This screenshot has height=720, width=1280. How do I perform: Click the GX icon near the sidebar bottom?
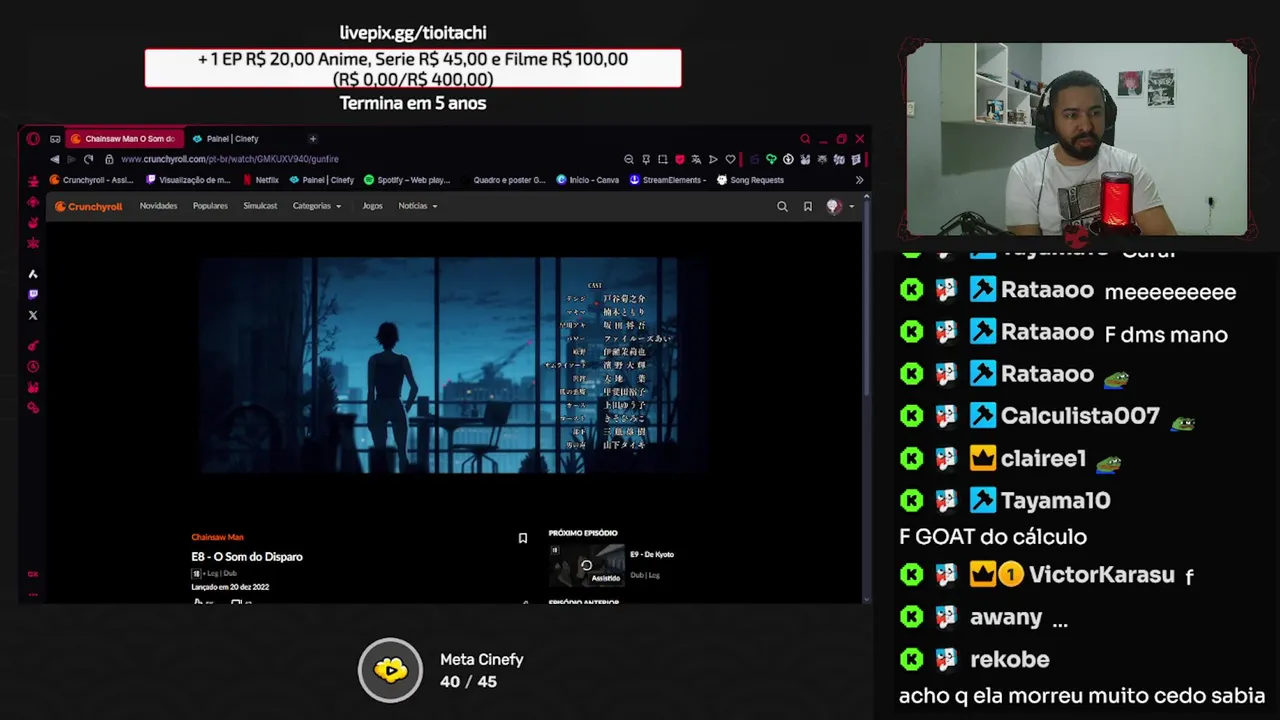pos(33,574)
